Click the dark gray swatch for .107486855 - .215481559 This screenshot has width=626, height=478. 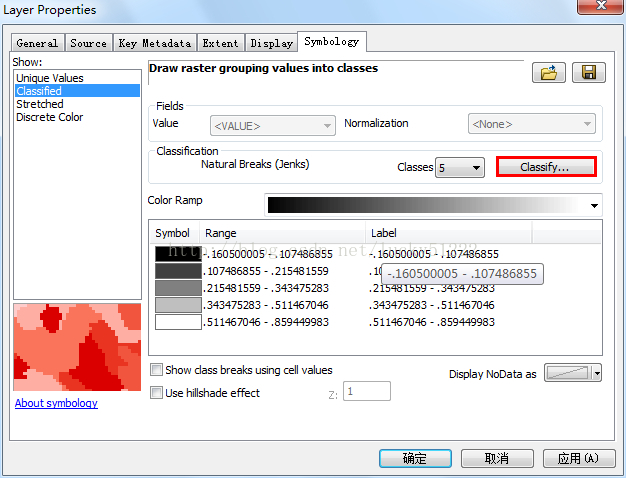178,271
